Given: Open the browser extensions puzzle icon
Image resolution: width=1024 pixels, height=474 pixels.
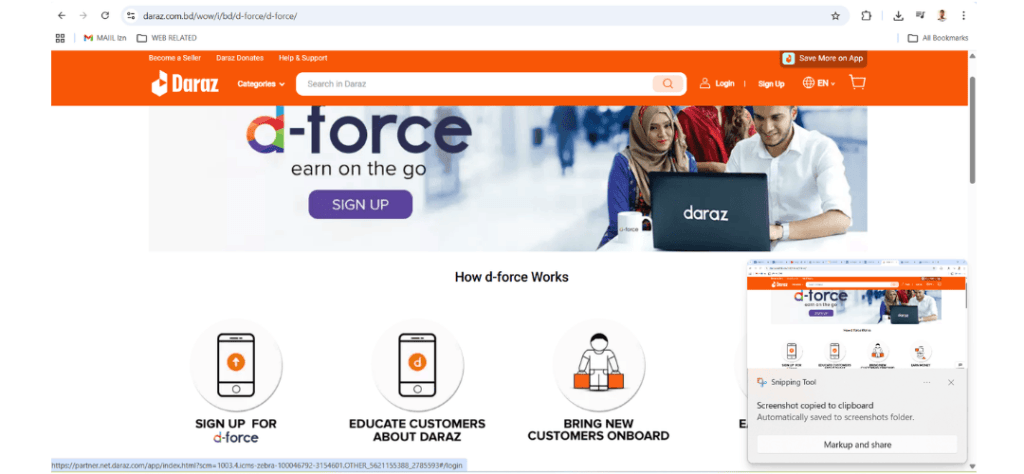Looking at the screenshot, I should pyautogui.click(x=866, y=16).
